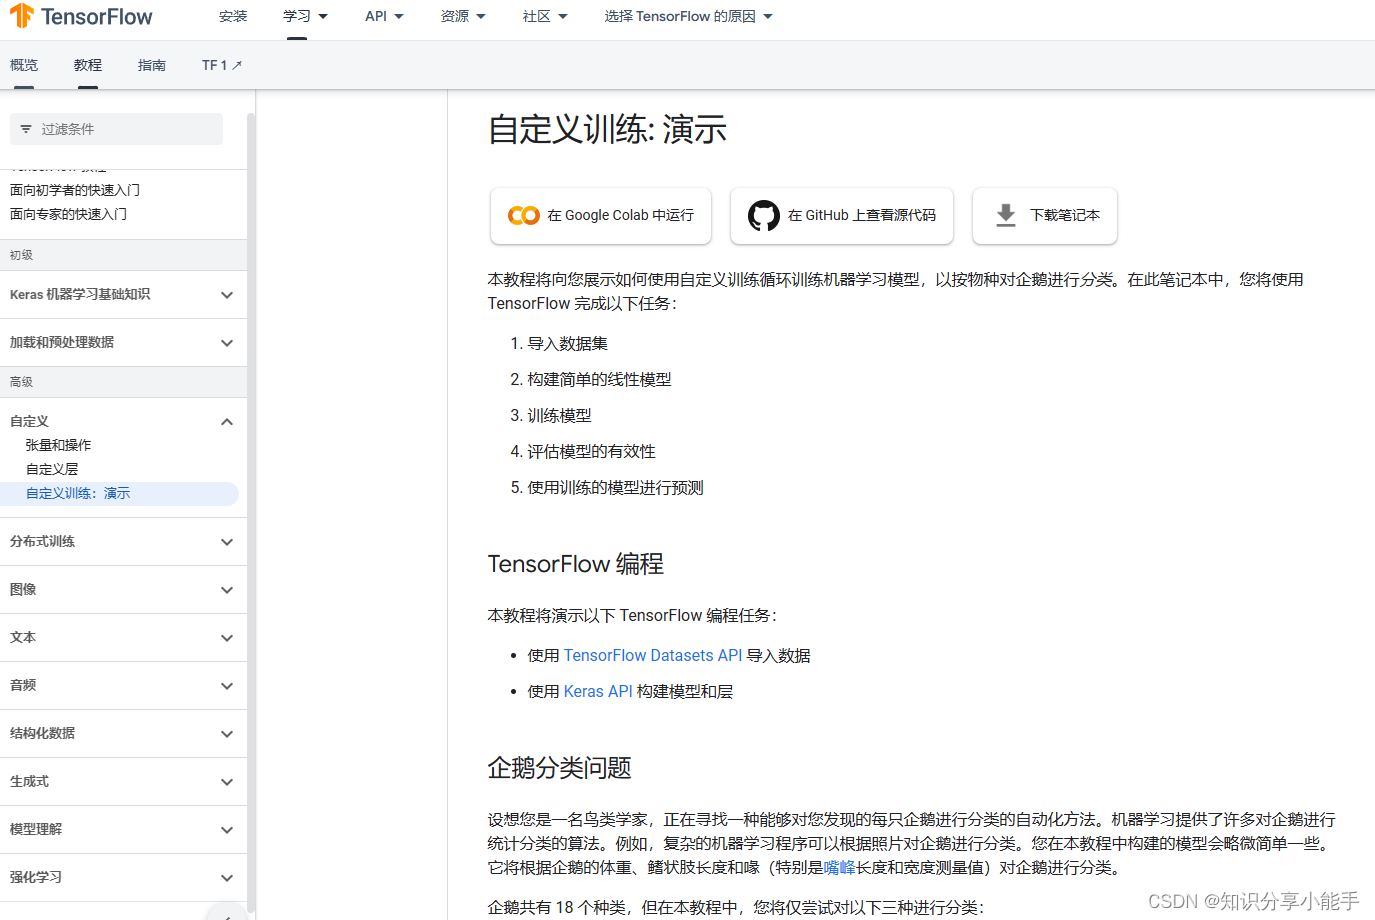Image resolution: width=1375 pixels, height=920 pixels.
Task: Open 选择 TensorFlow 的原因 dropdown
Action: point(689,16)
